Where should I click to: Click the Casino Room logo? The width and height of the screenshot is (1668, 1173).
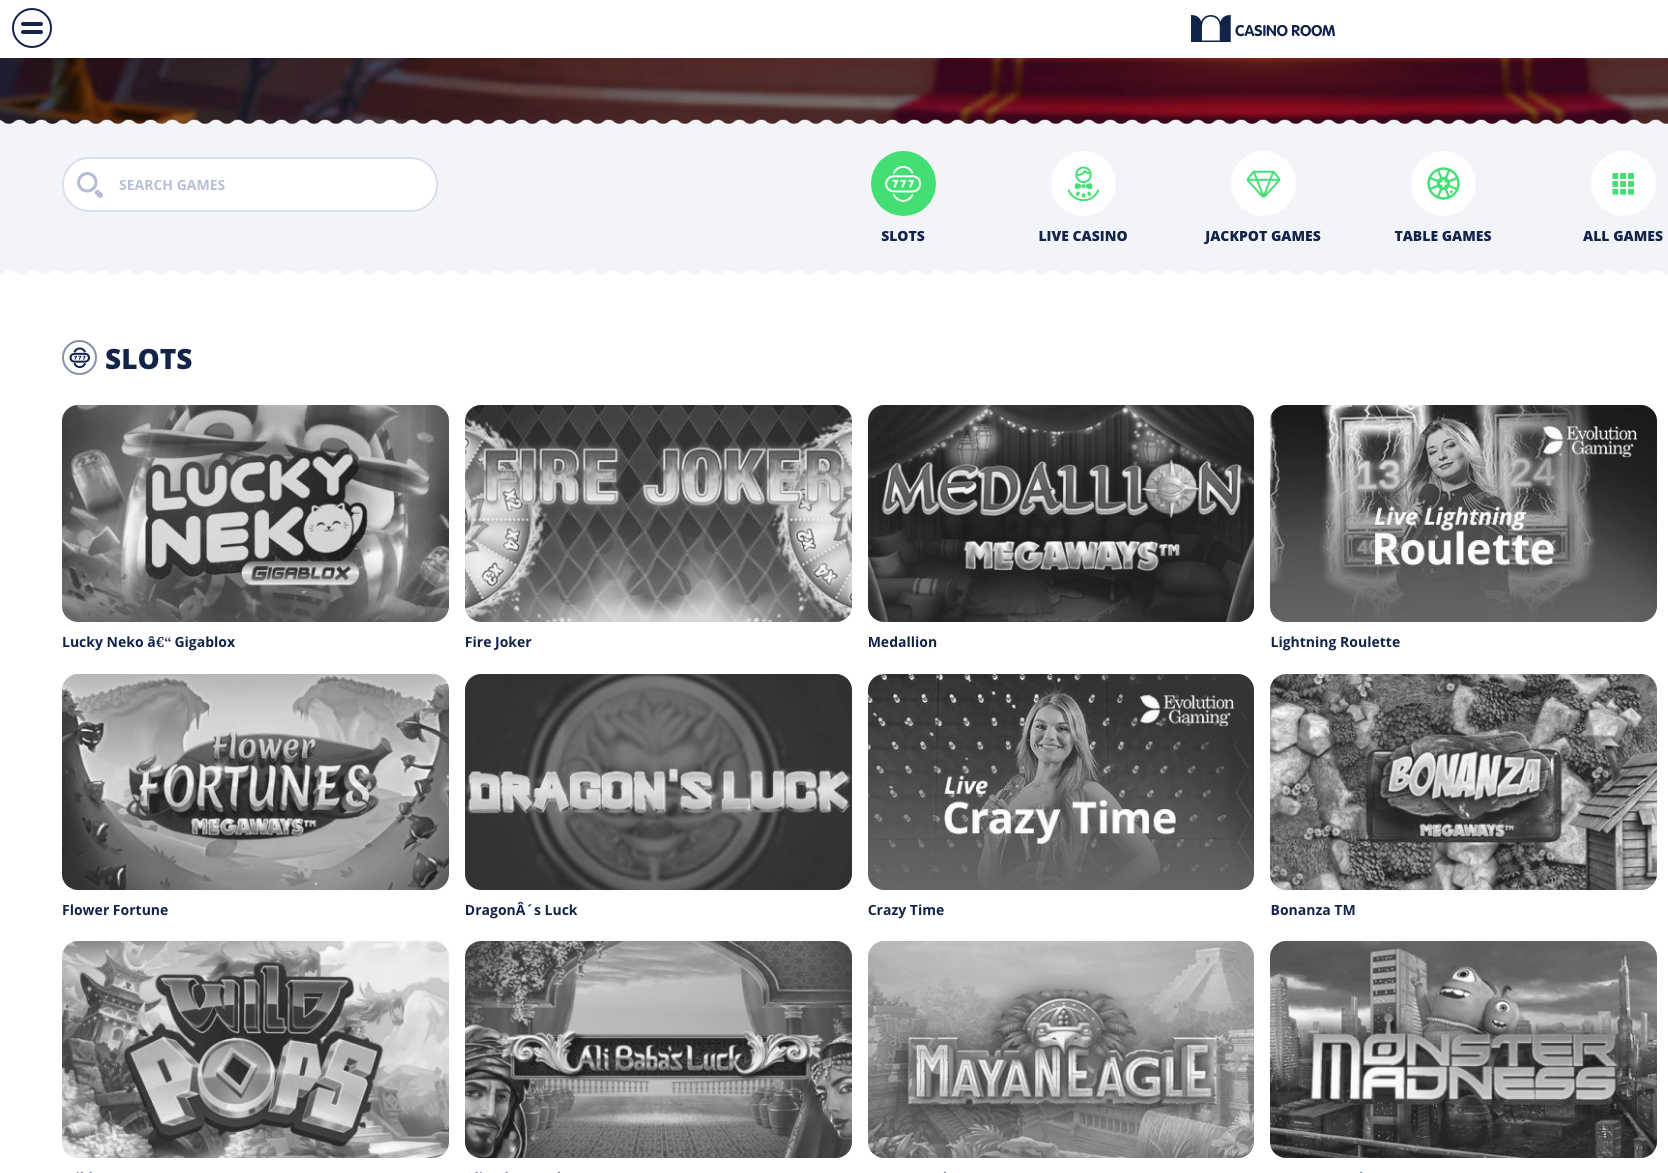click(1262, 29)
